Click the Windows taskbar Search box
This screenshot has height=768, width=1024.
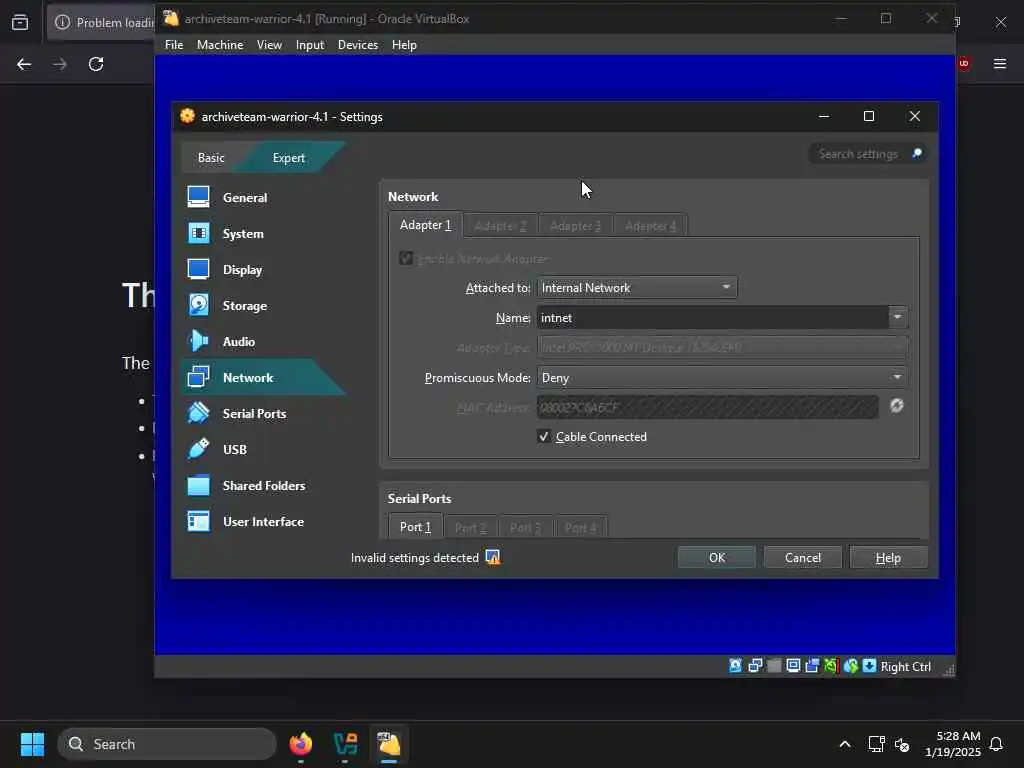pyautogui.click(x=167, y=744)
